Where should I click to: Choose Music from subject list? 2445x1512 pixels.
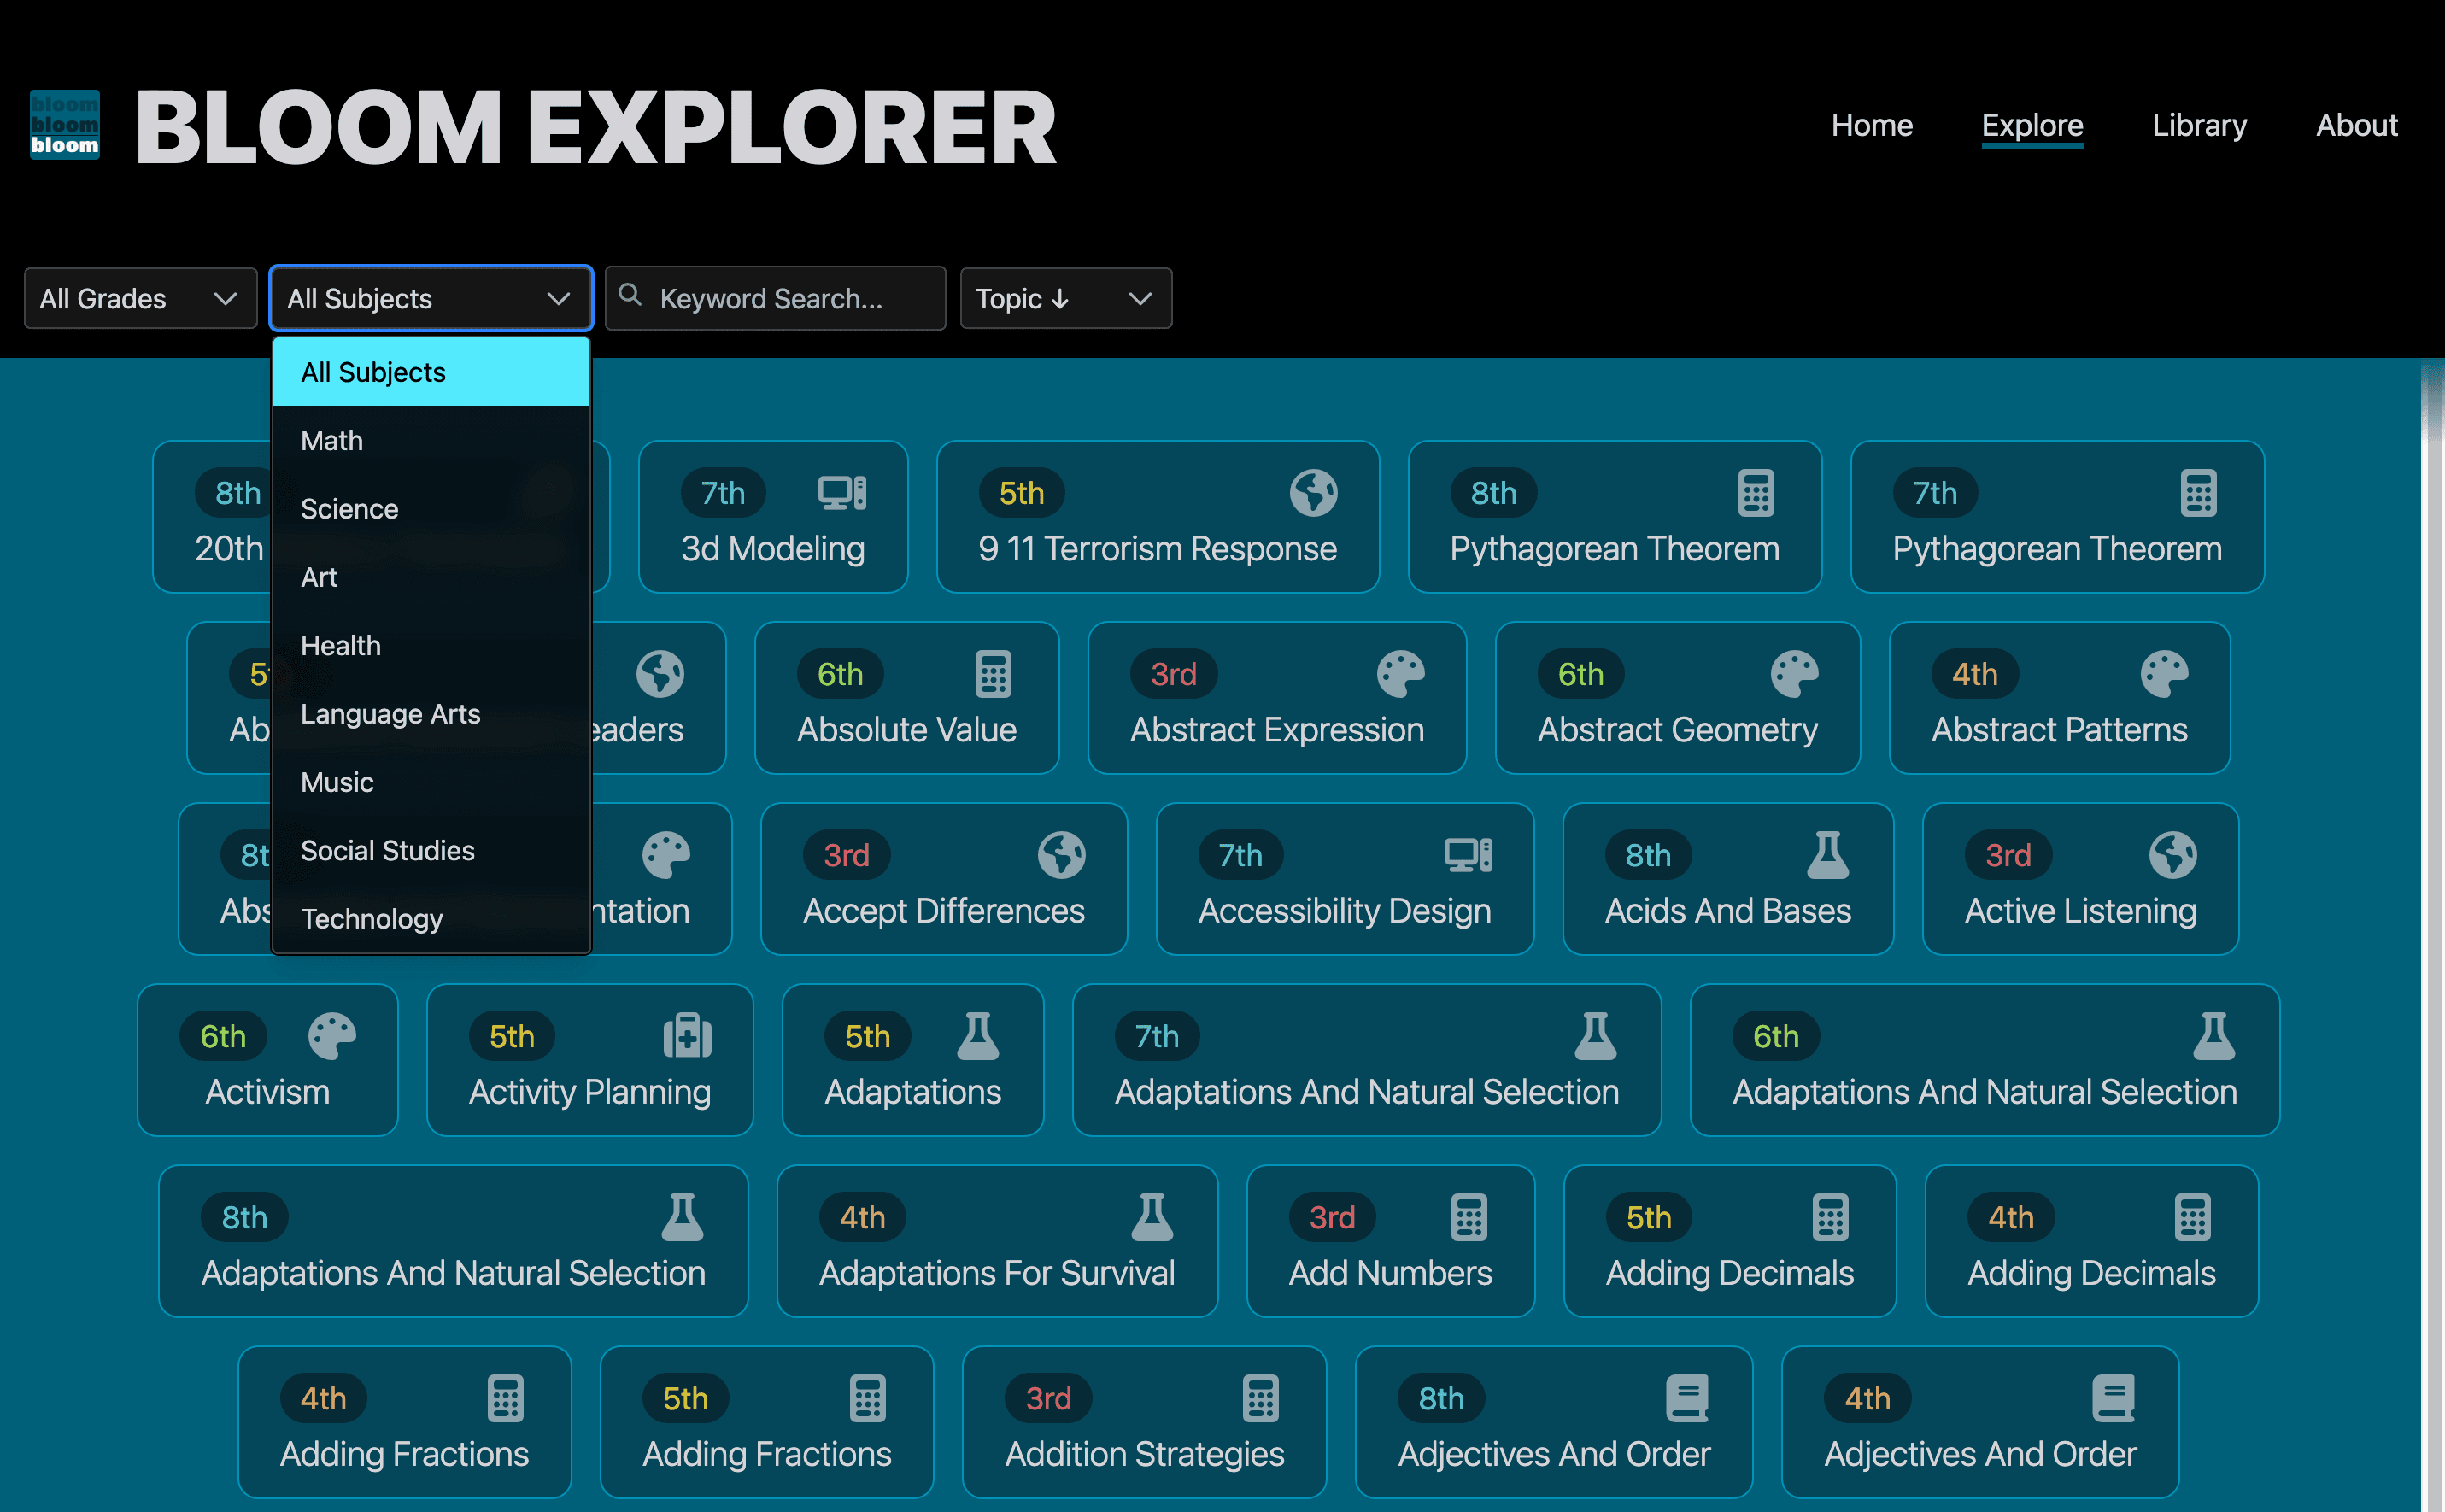coord(431,782)
